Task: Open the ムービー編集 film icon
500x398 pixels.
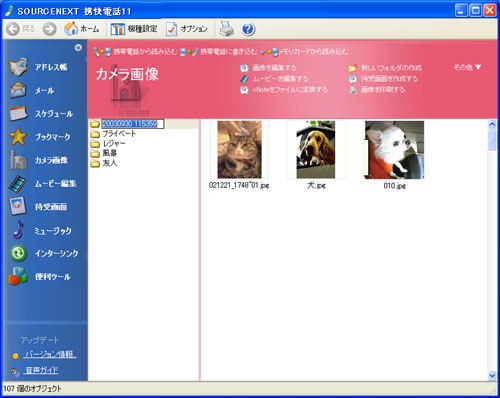Action: (x=18, y=184)
